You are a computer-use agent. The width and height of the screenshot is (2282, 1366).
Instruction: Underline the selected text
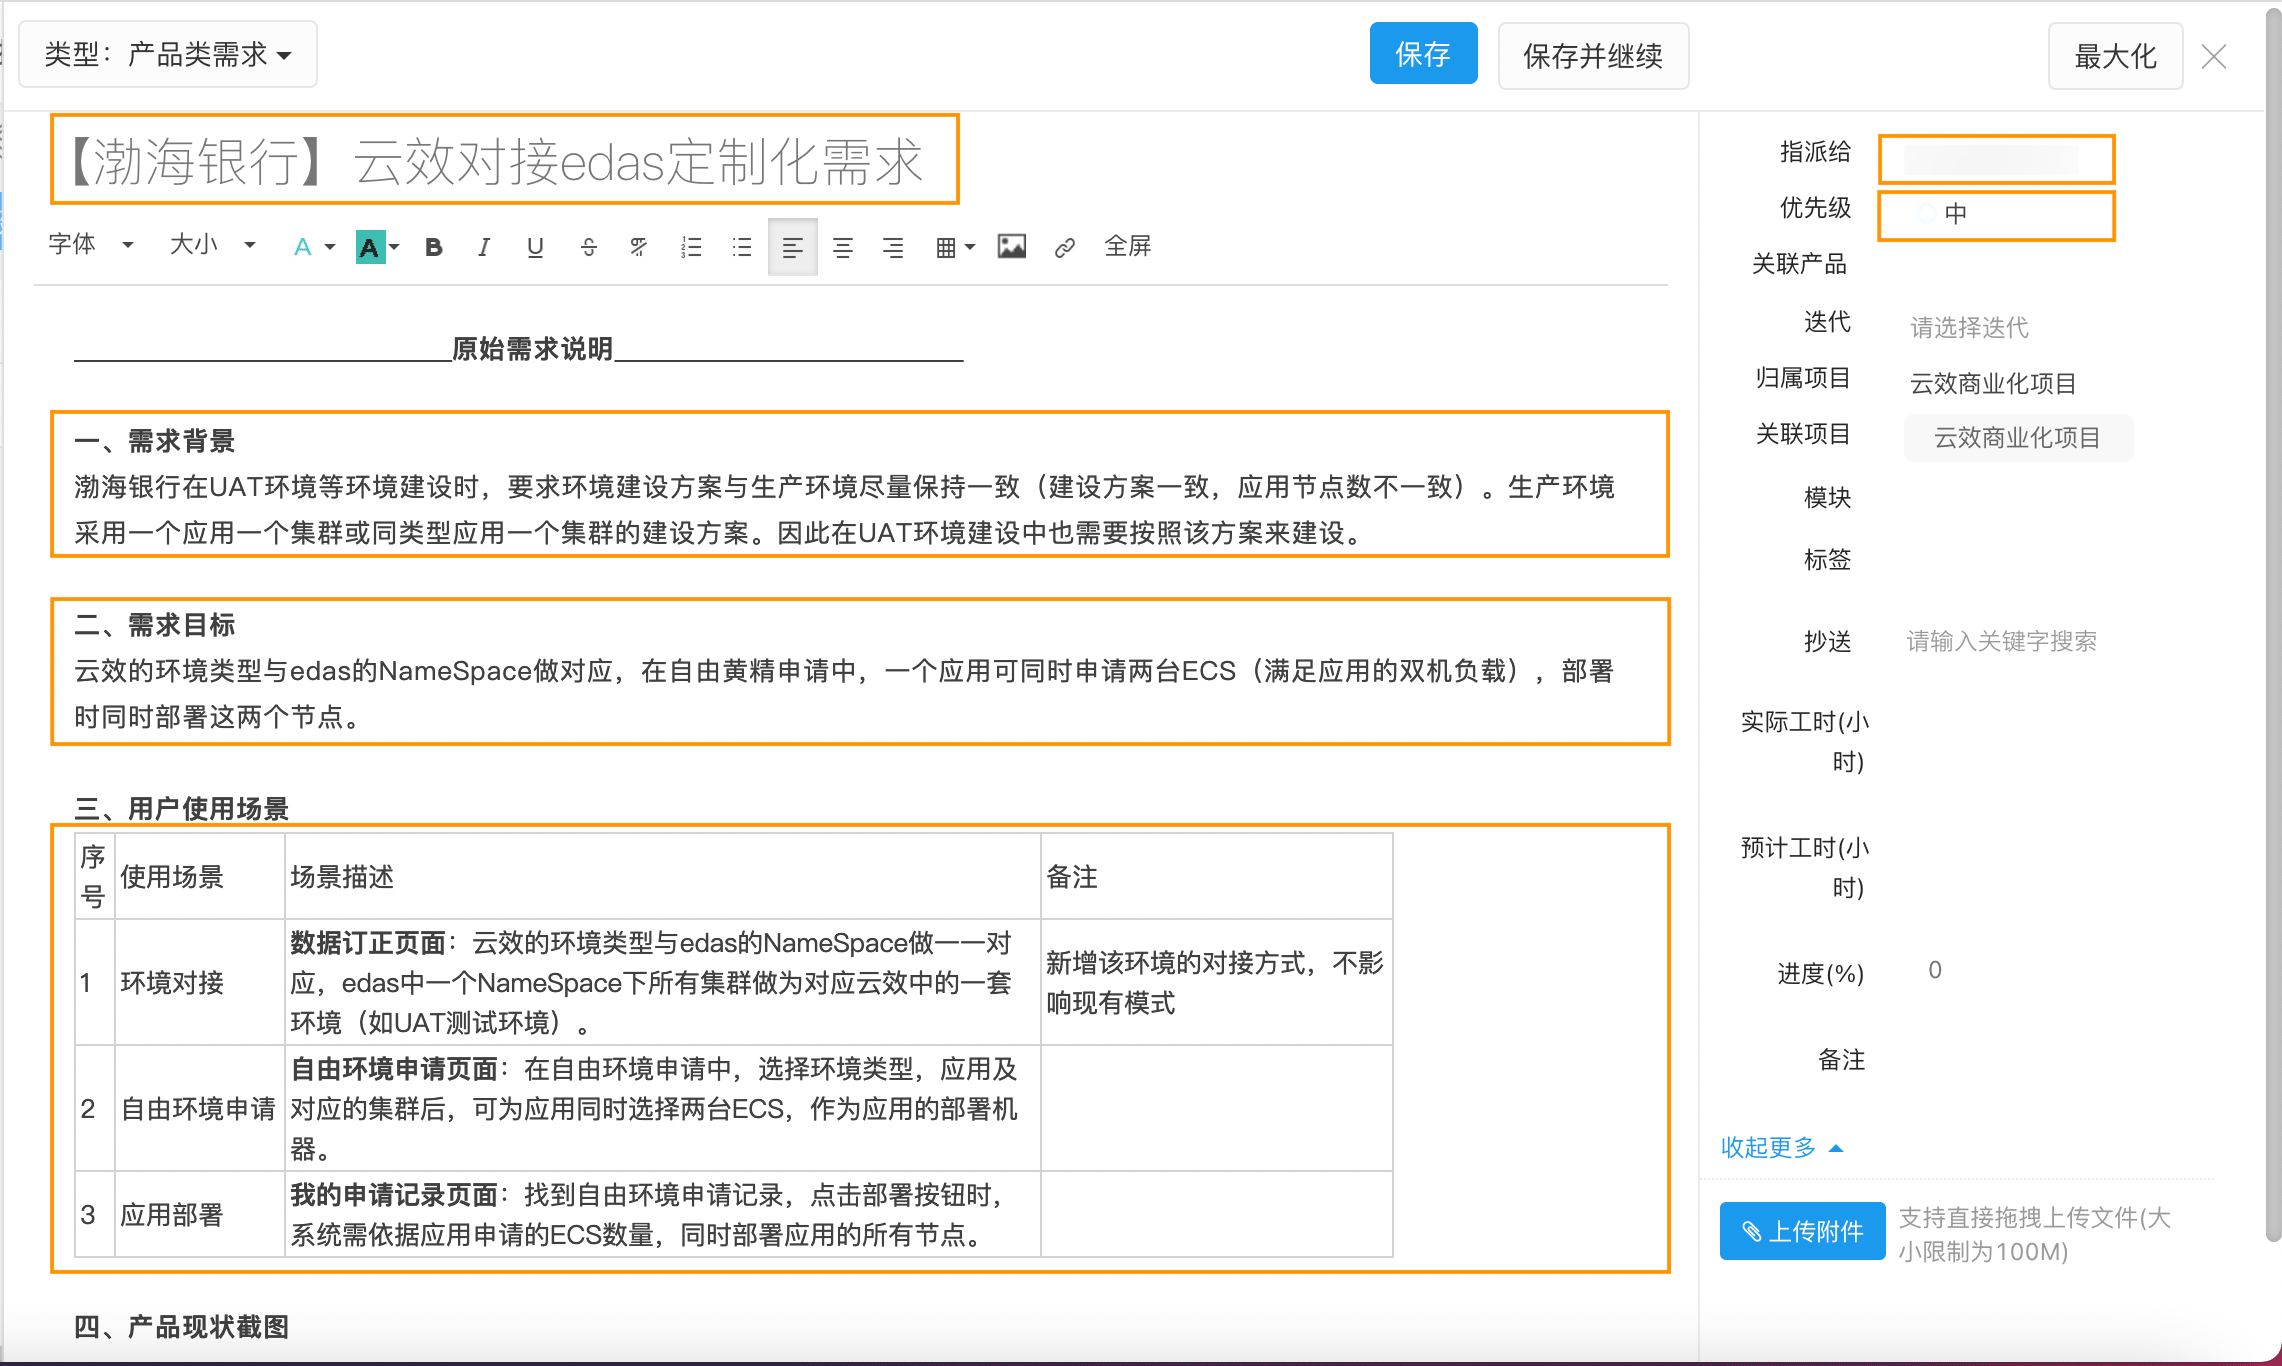535,247
